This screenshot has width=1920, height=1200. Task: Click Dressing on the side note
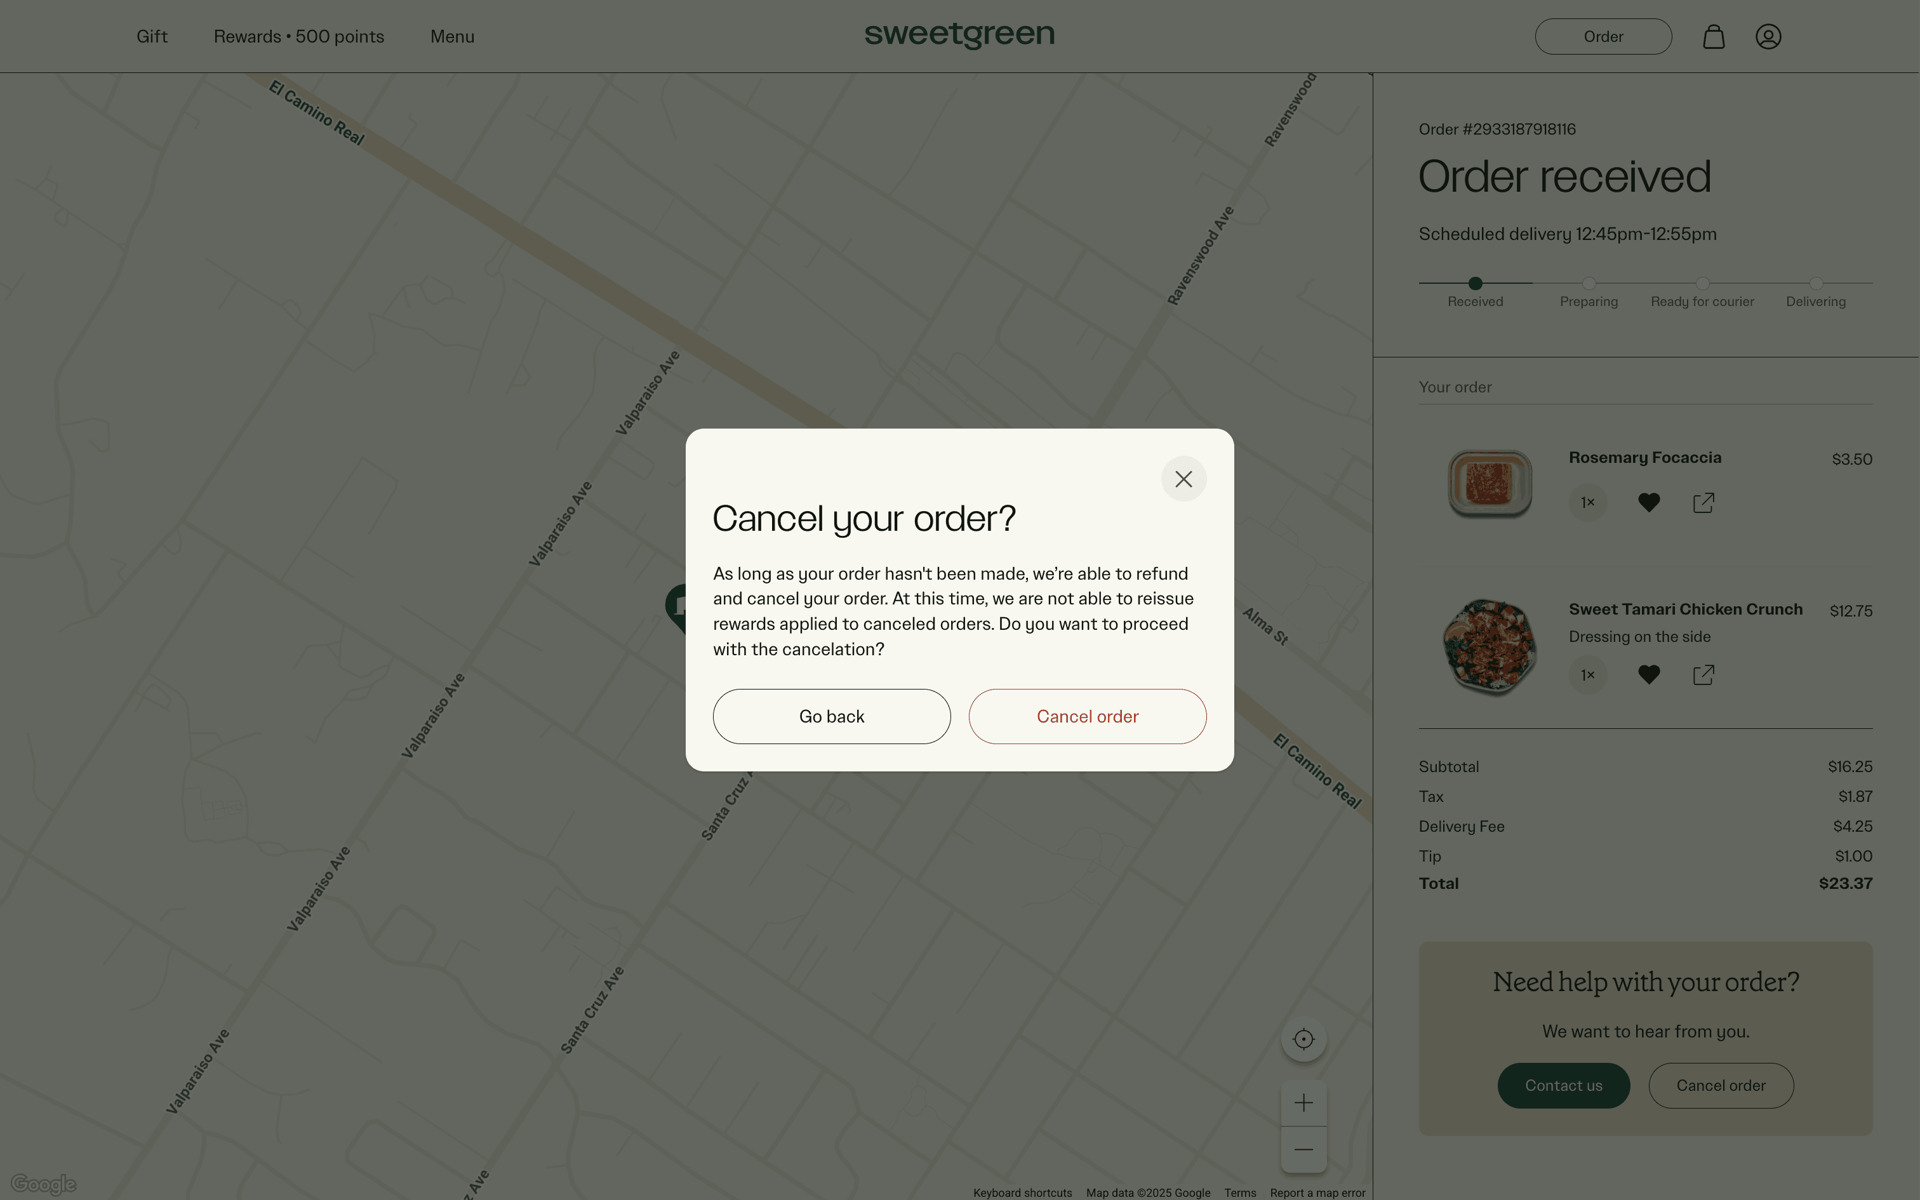tap(1639, 637)
